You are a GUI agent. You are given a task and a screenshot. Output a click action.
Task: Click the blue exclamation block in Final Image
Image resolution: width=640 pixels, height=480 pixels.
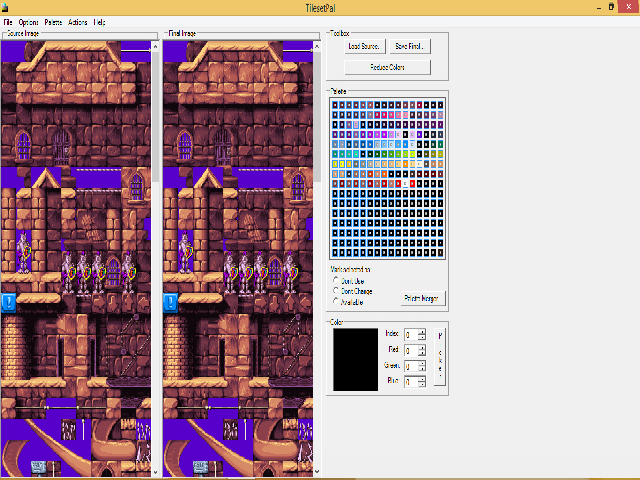pyautogui.click(x=170, y=303)
